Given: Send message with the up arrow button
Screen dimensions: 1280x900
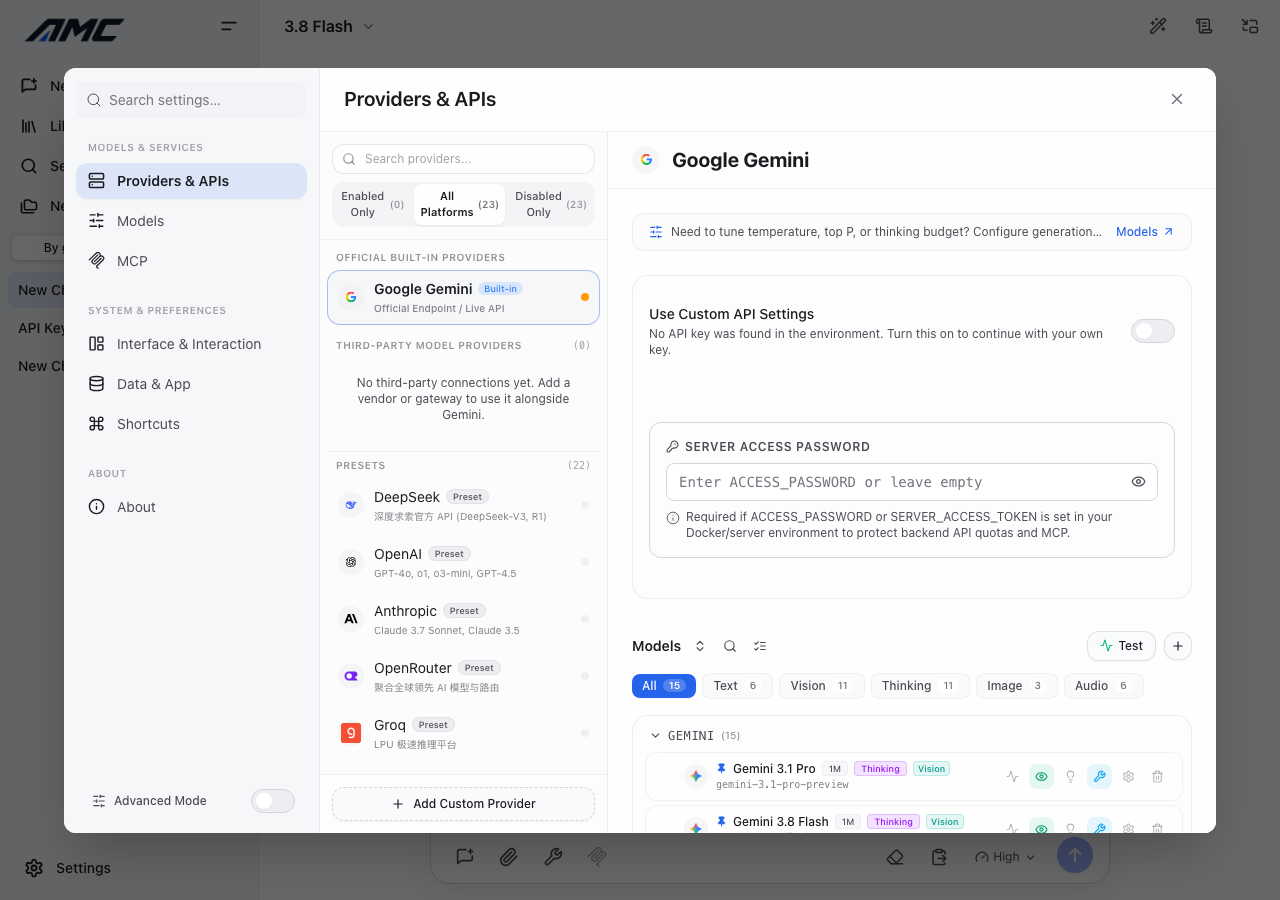Looking at the screenshot, I should (1075, 855).
